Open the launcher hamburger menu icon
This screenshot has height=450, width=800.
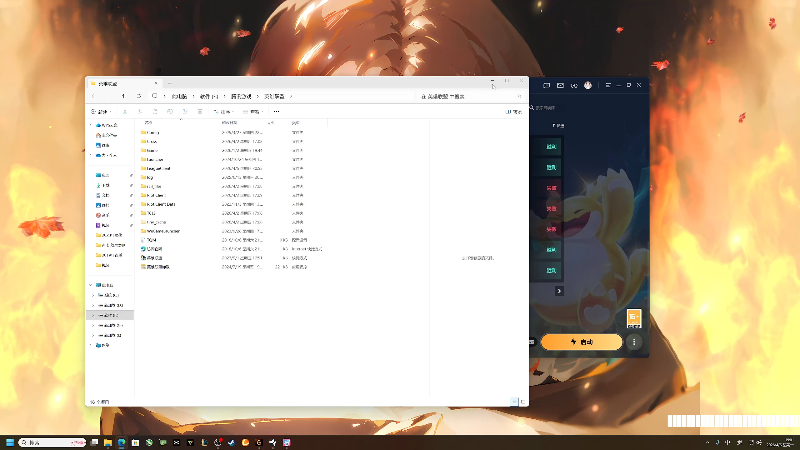click(608, 85)
